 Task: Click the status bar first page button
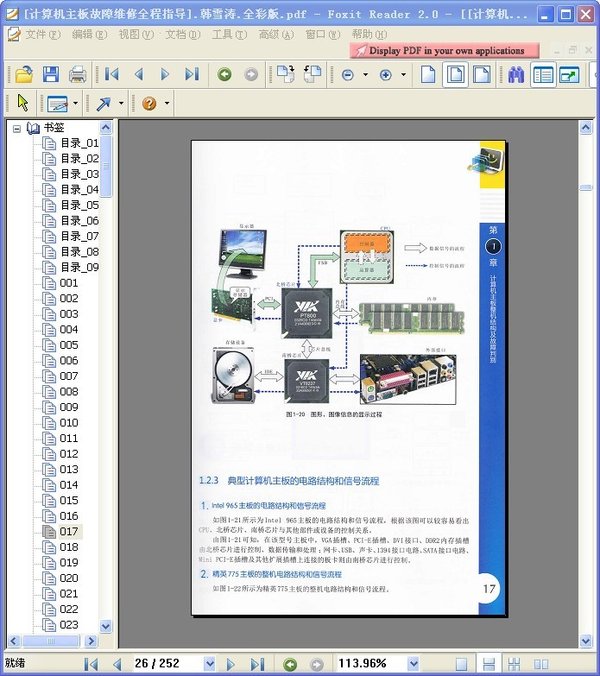coord(91,664)
